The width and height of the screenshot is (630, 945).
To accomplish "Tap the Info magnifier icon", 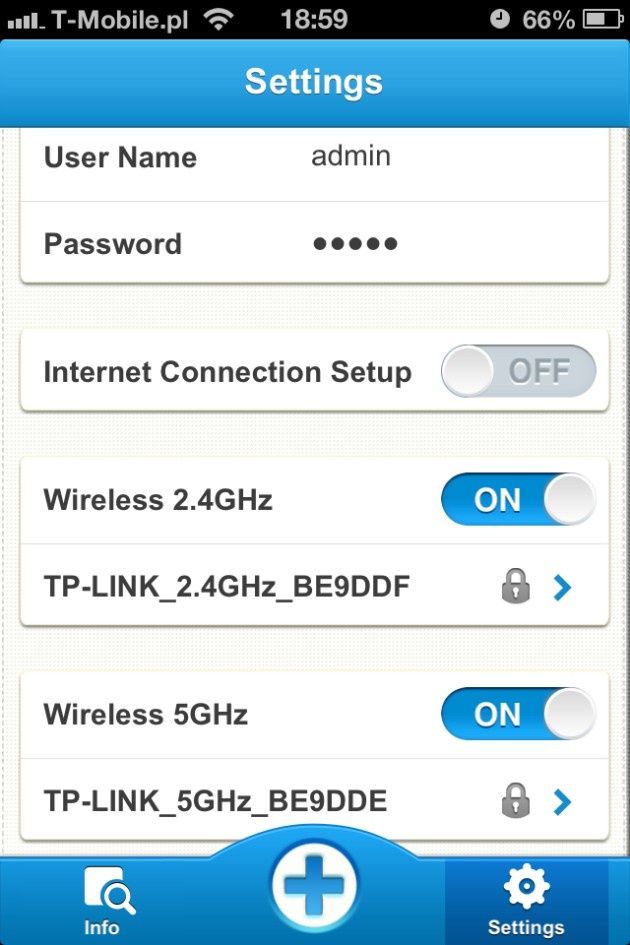I will pyautogui.click(x=109, y=890).
